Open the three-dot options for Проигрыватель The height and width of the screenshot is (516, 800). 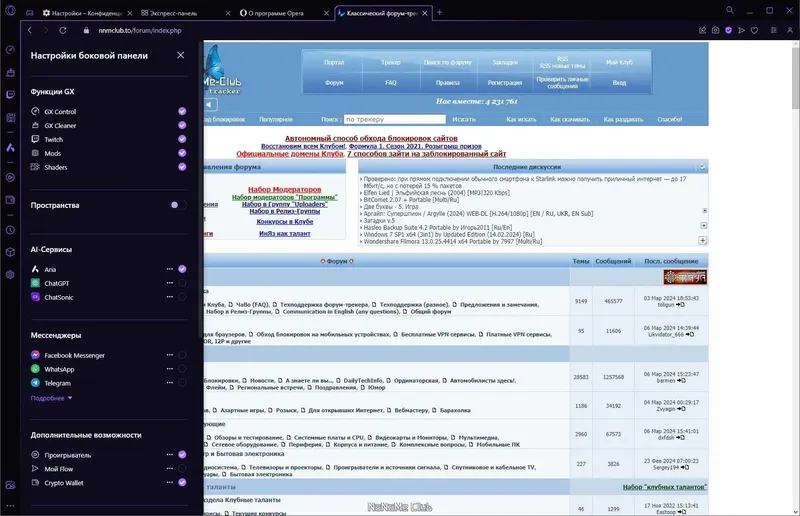[x=170, y=454]
